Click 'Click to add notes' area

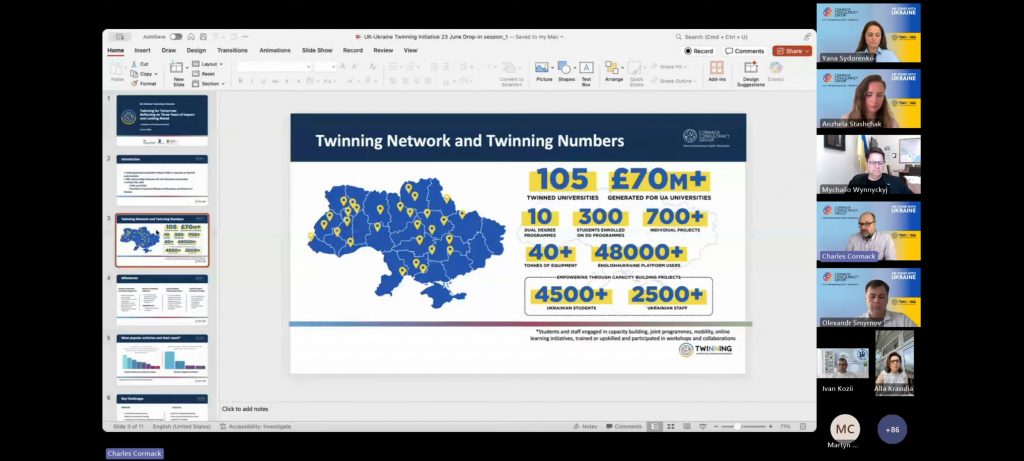click(x=245, y=409)
